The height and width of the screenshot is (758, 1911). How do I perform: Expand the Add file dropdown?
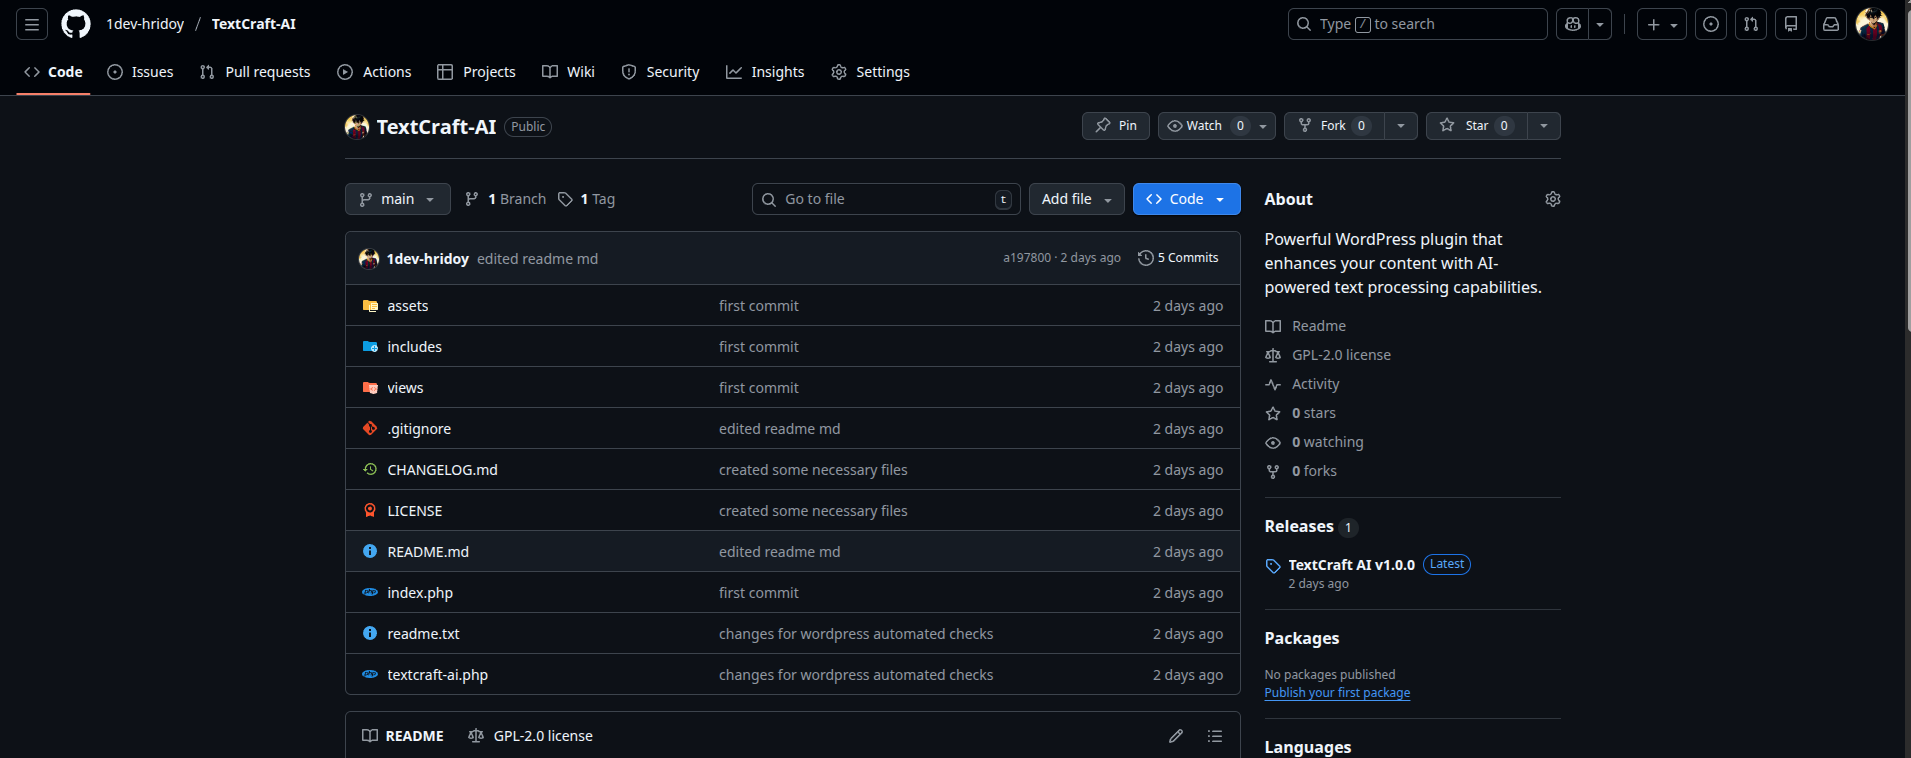1077,199
